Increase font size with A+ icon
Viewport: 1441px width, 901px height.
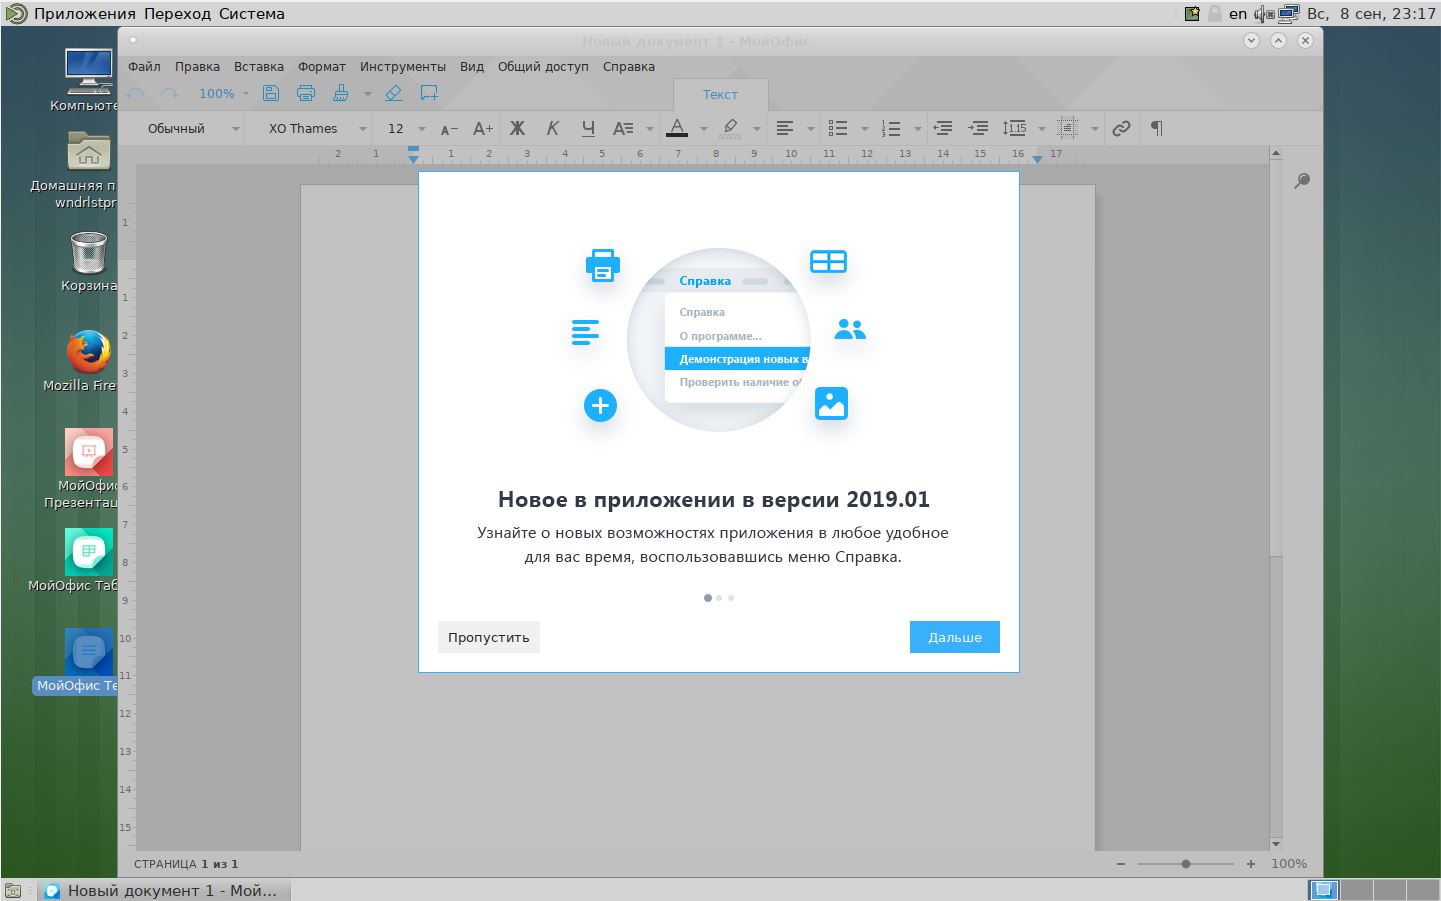click(x=483, y=128)
